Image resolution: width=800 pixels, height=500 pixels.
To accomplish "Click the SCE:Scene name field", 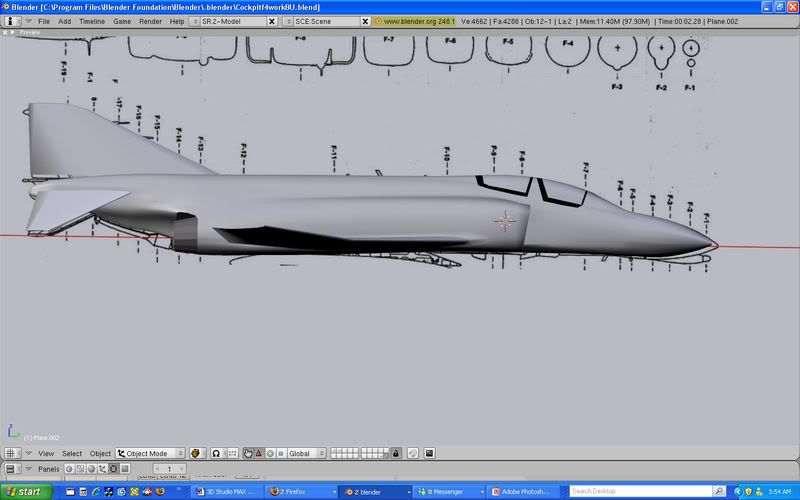I will (327, 21).
